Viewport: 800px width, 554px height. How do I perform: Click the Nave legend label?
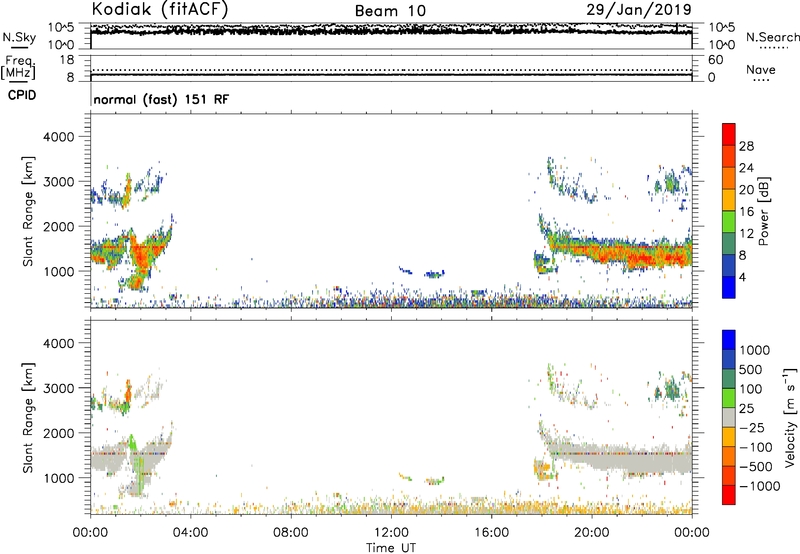tap(761, 70)
